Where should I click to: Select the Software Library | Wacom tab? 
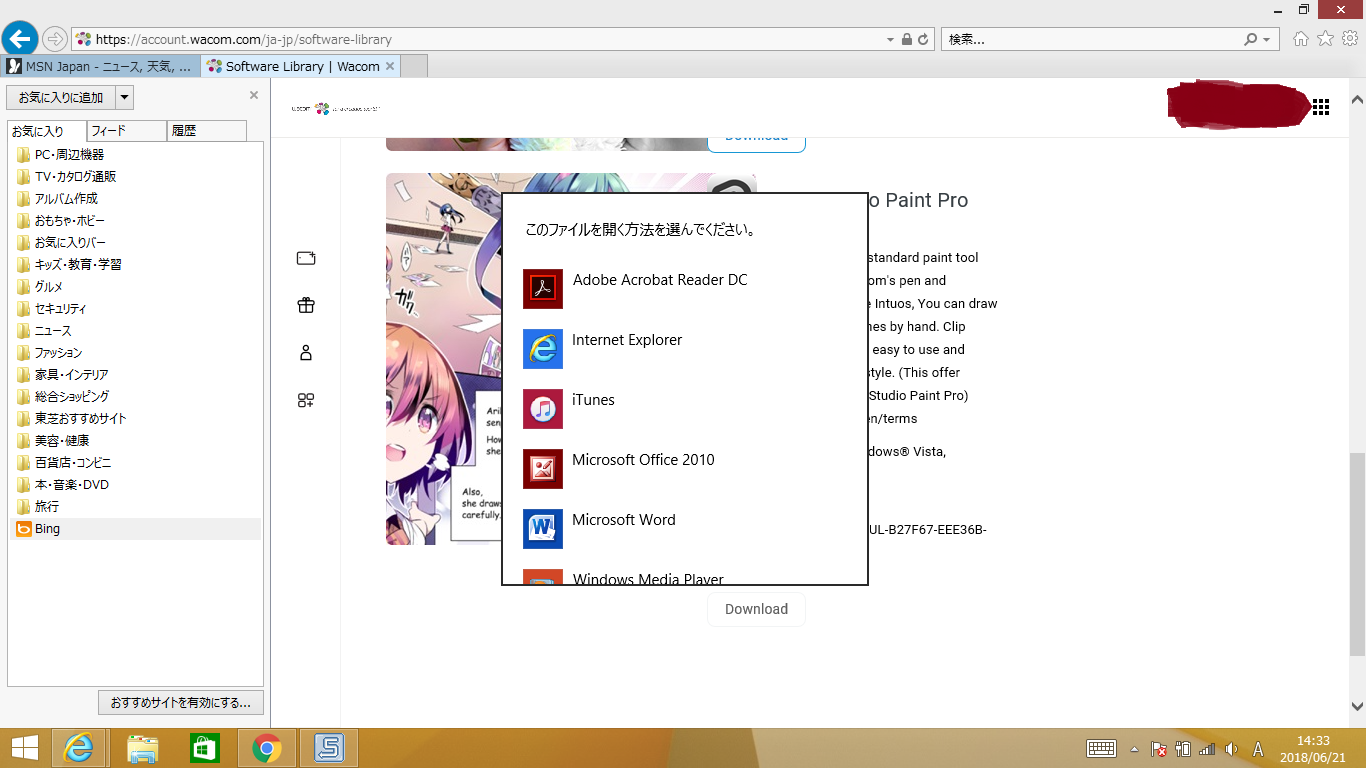(x=300, y=67)
